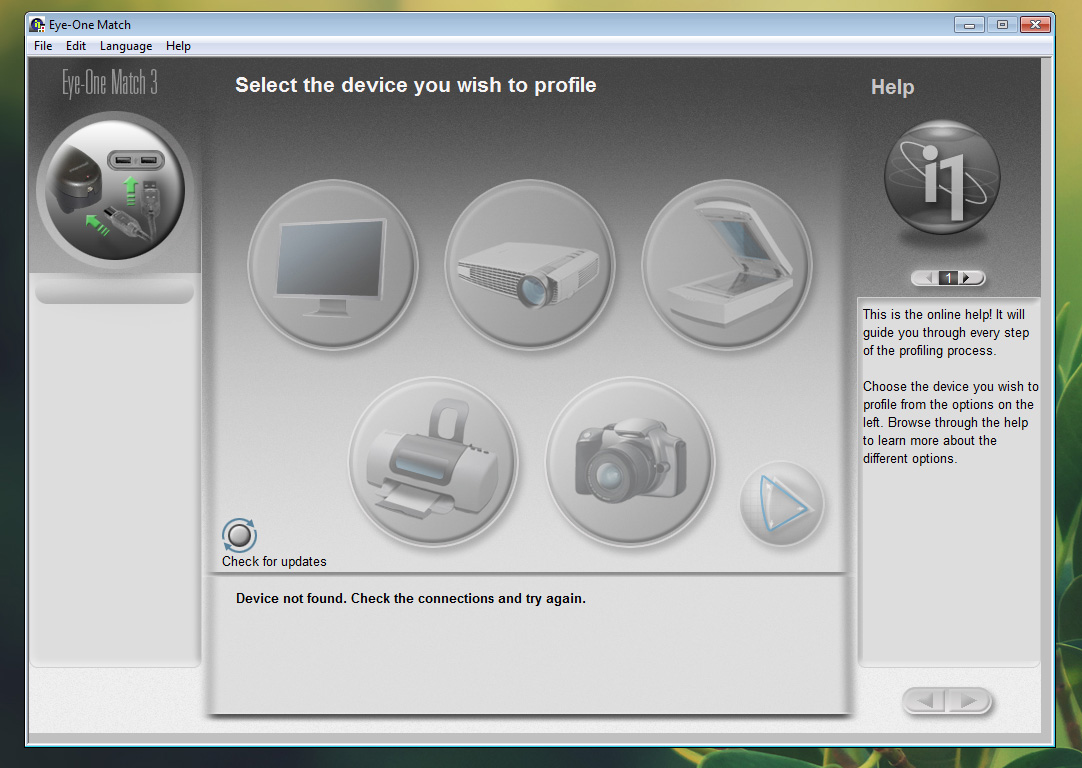1082x768 pixels.
Task: Click the Eye-One device connection illustration
Action: pos(115,190)
